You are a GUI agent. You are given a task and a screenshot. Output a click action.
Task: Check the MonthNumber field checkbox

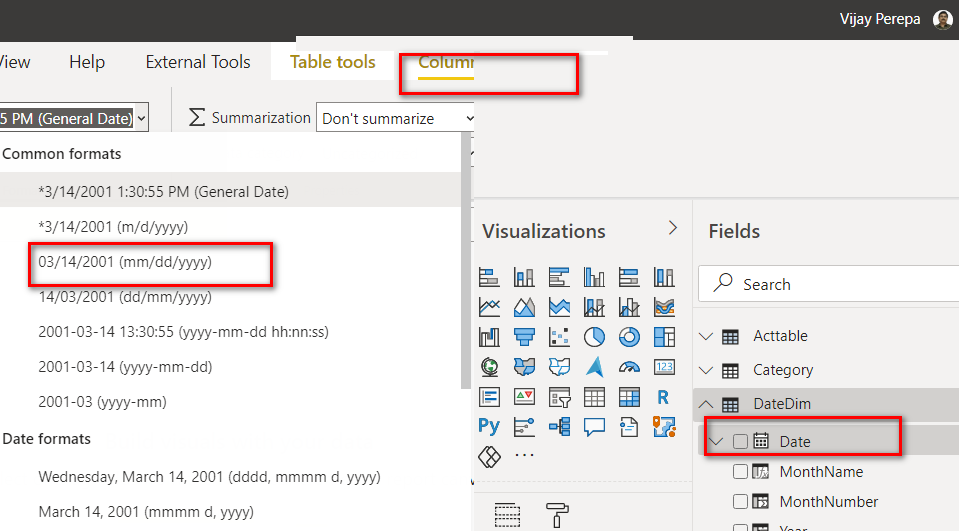(740, 501)
